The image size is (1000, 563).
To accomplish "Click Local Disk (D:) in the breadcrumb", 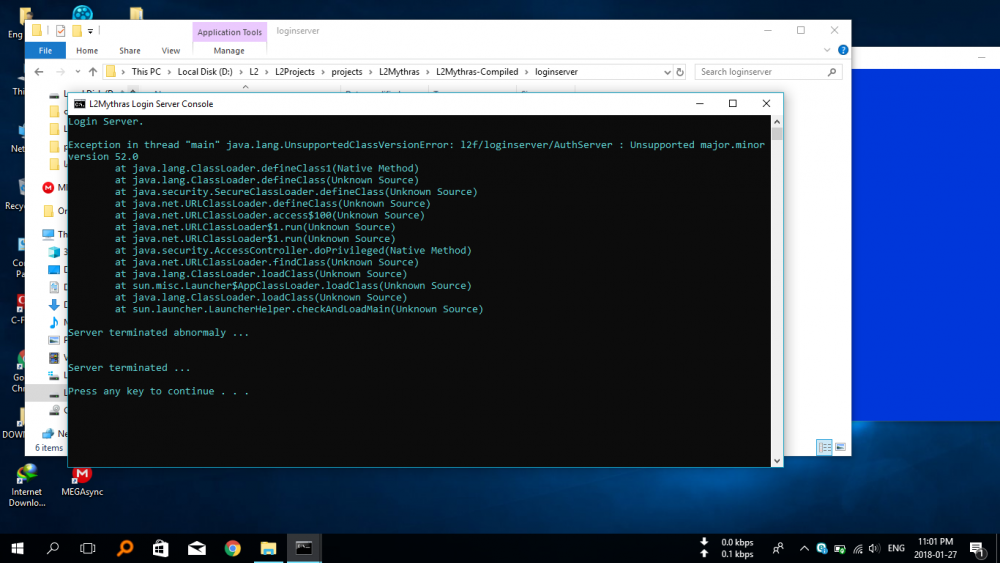I will [205, 72].
